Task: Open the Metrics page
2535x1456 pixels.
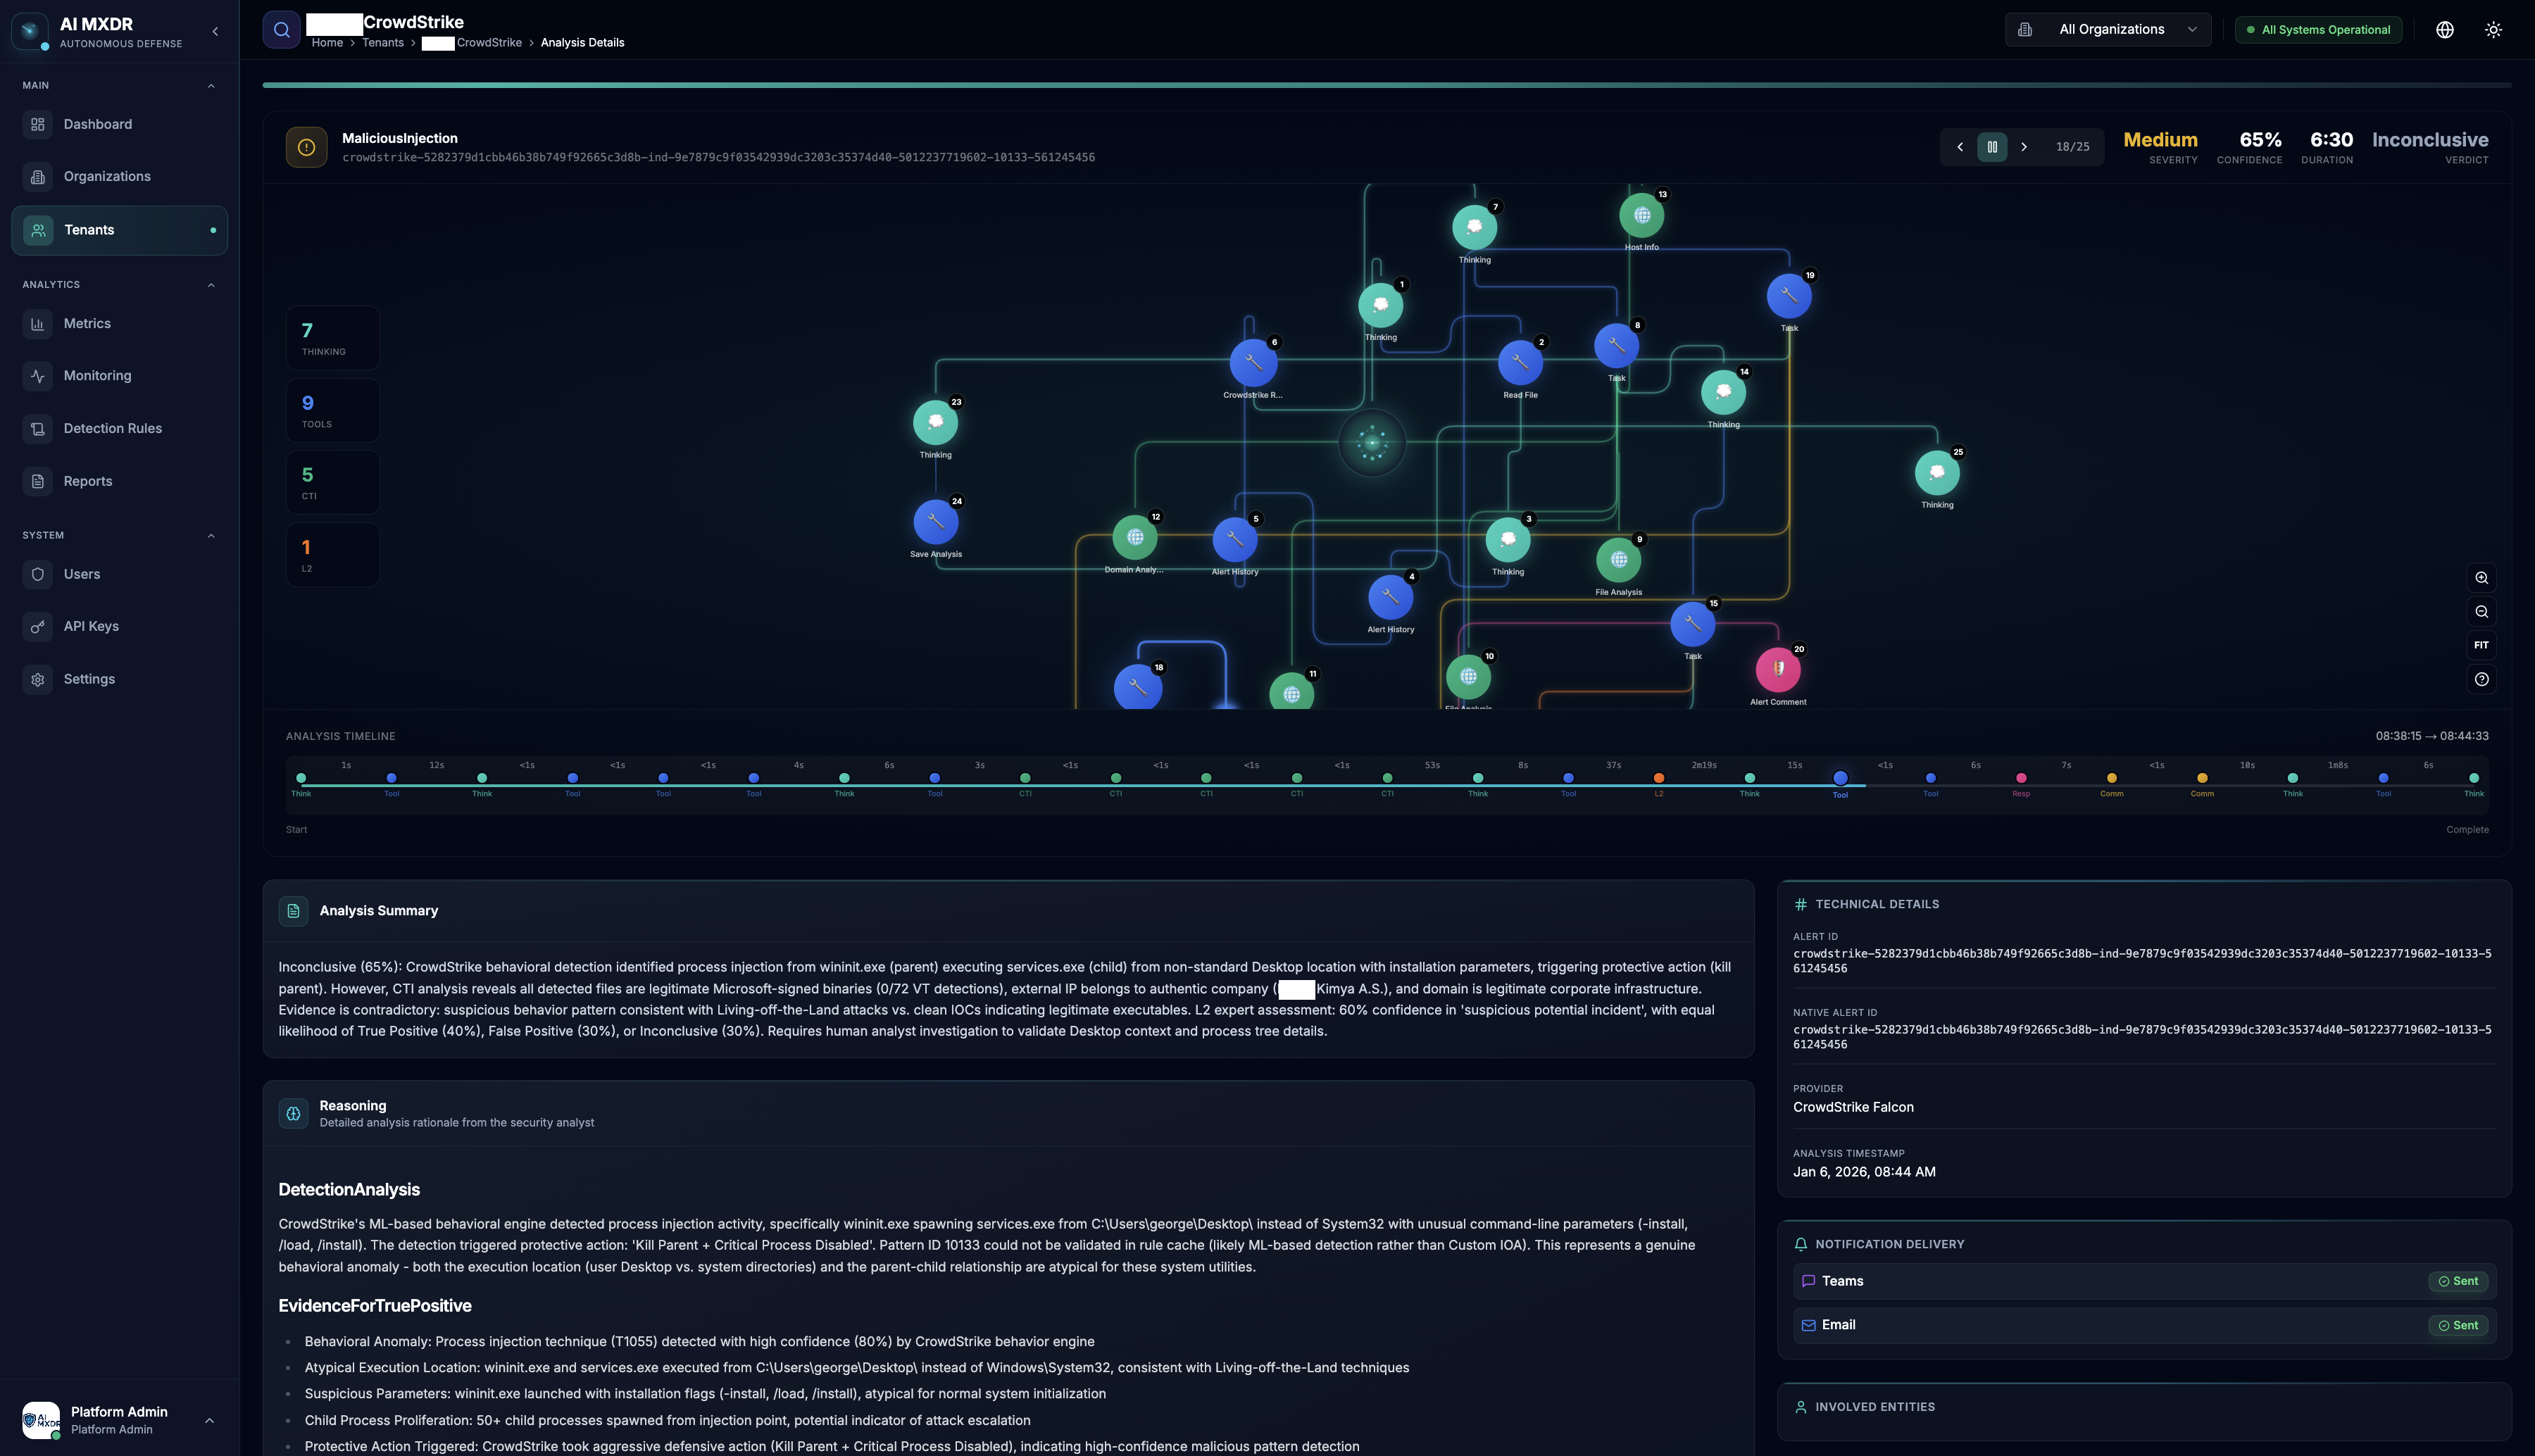Action: click(x=119, y=324)
